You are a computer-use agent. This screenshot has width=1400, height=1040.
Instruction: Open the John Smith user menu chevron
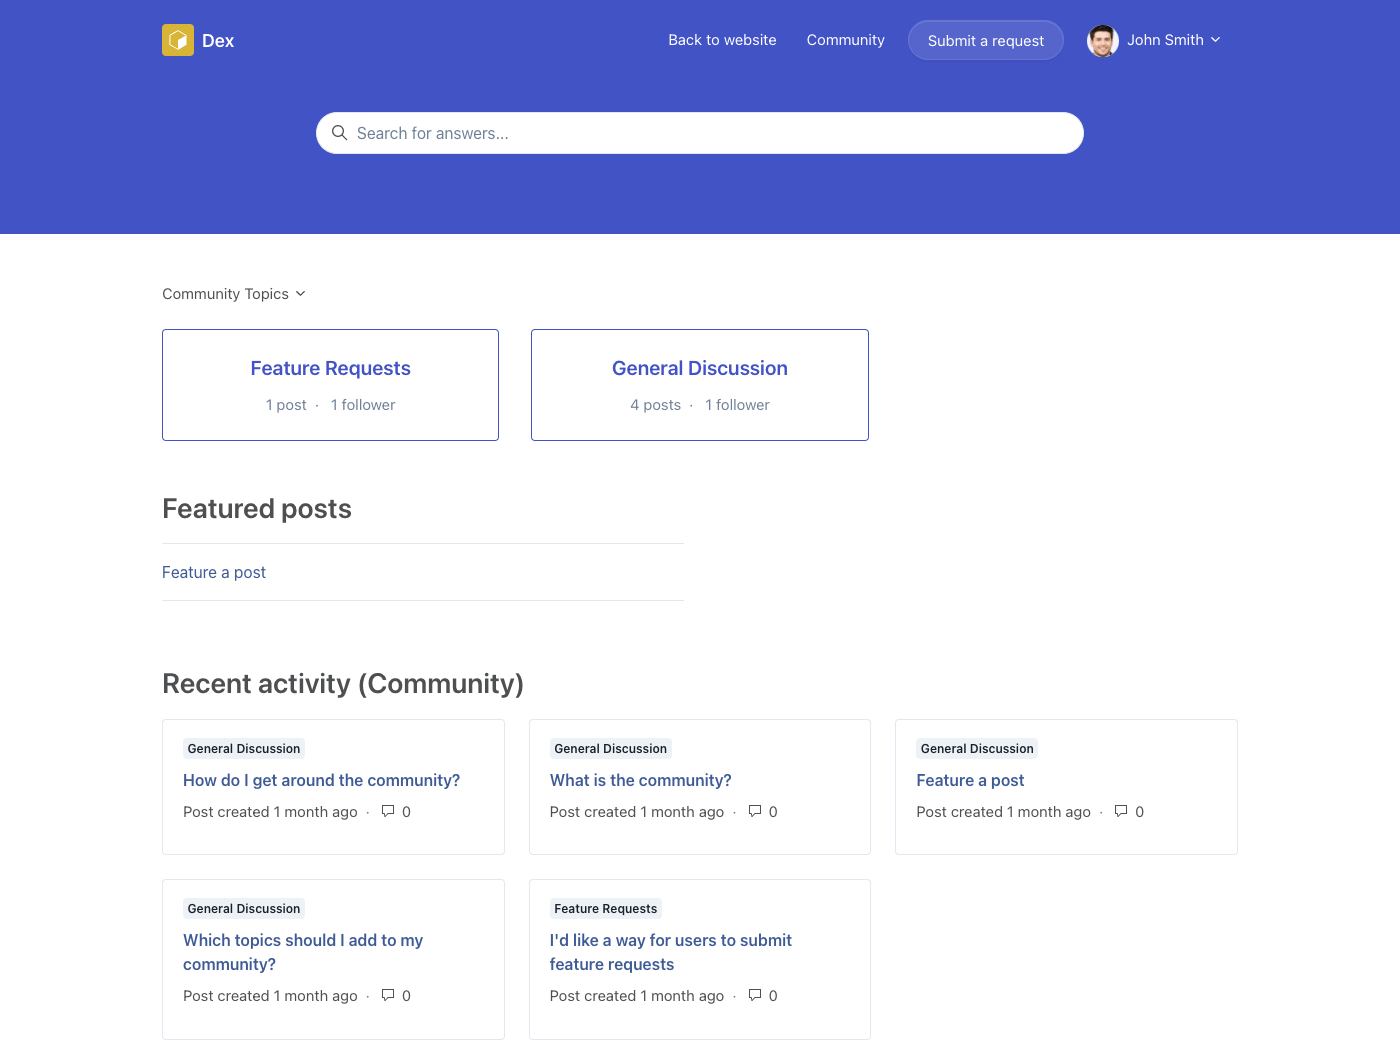tap(1216, 40)
